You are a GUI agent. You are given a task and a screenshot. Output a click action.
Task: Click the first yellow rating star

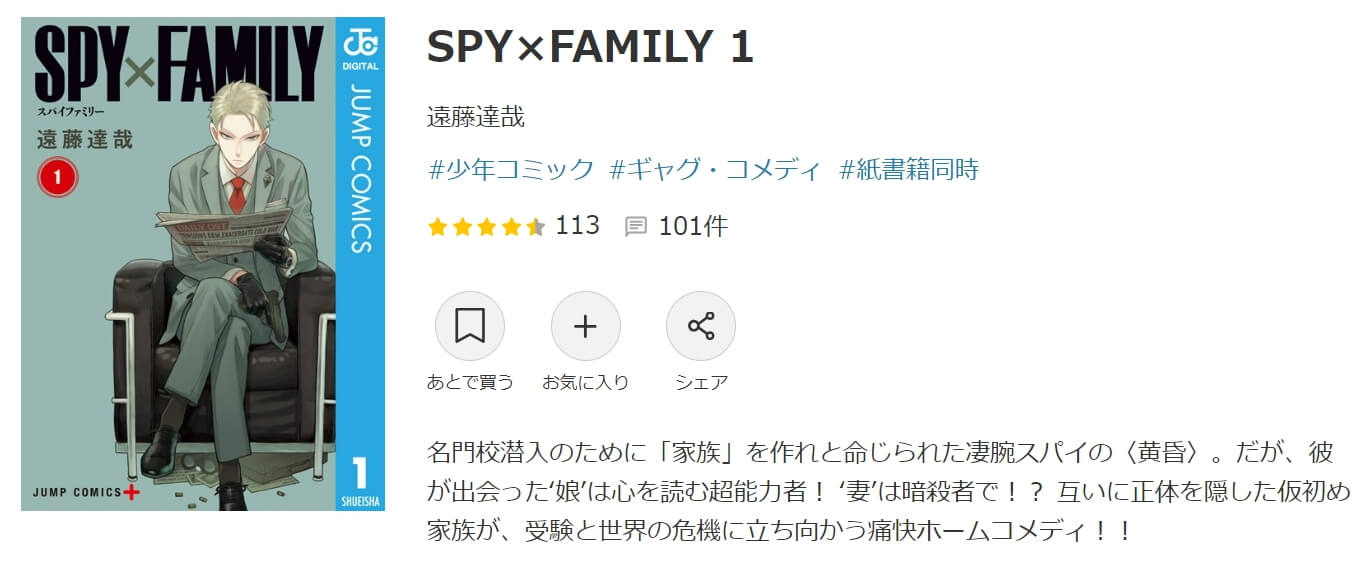pyautogui.click(x=437, y=227)
